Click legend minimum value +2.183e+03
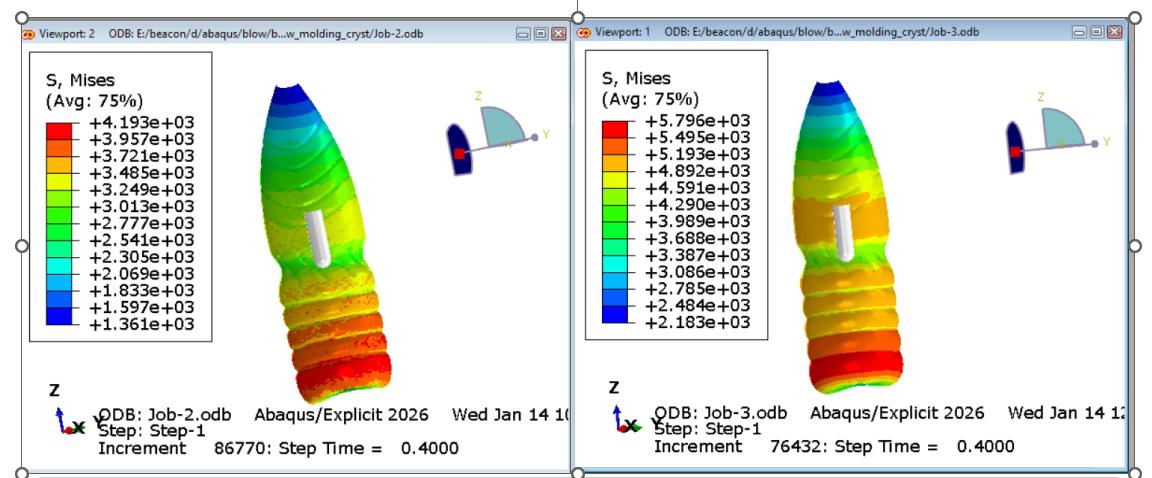Screen dimensions: 1152x478 [698, 322]
